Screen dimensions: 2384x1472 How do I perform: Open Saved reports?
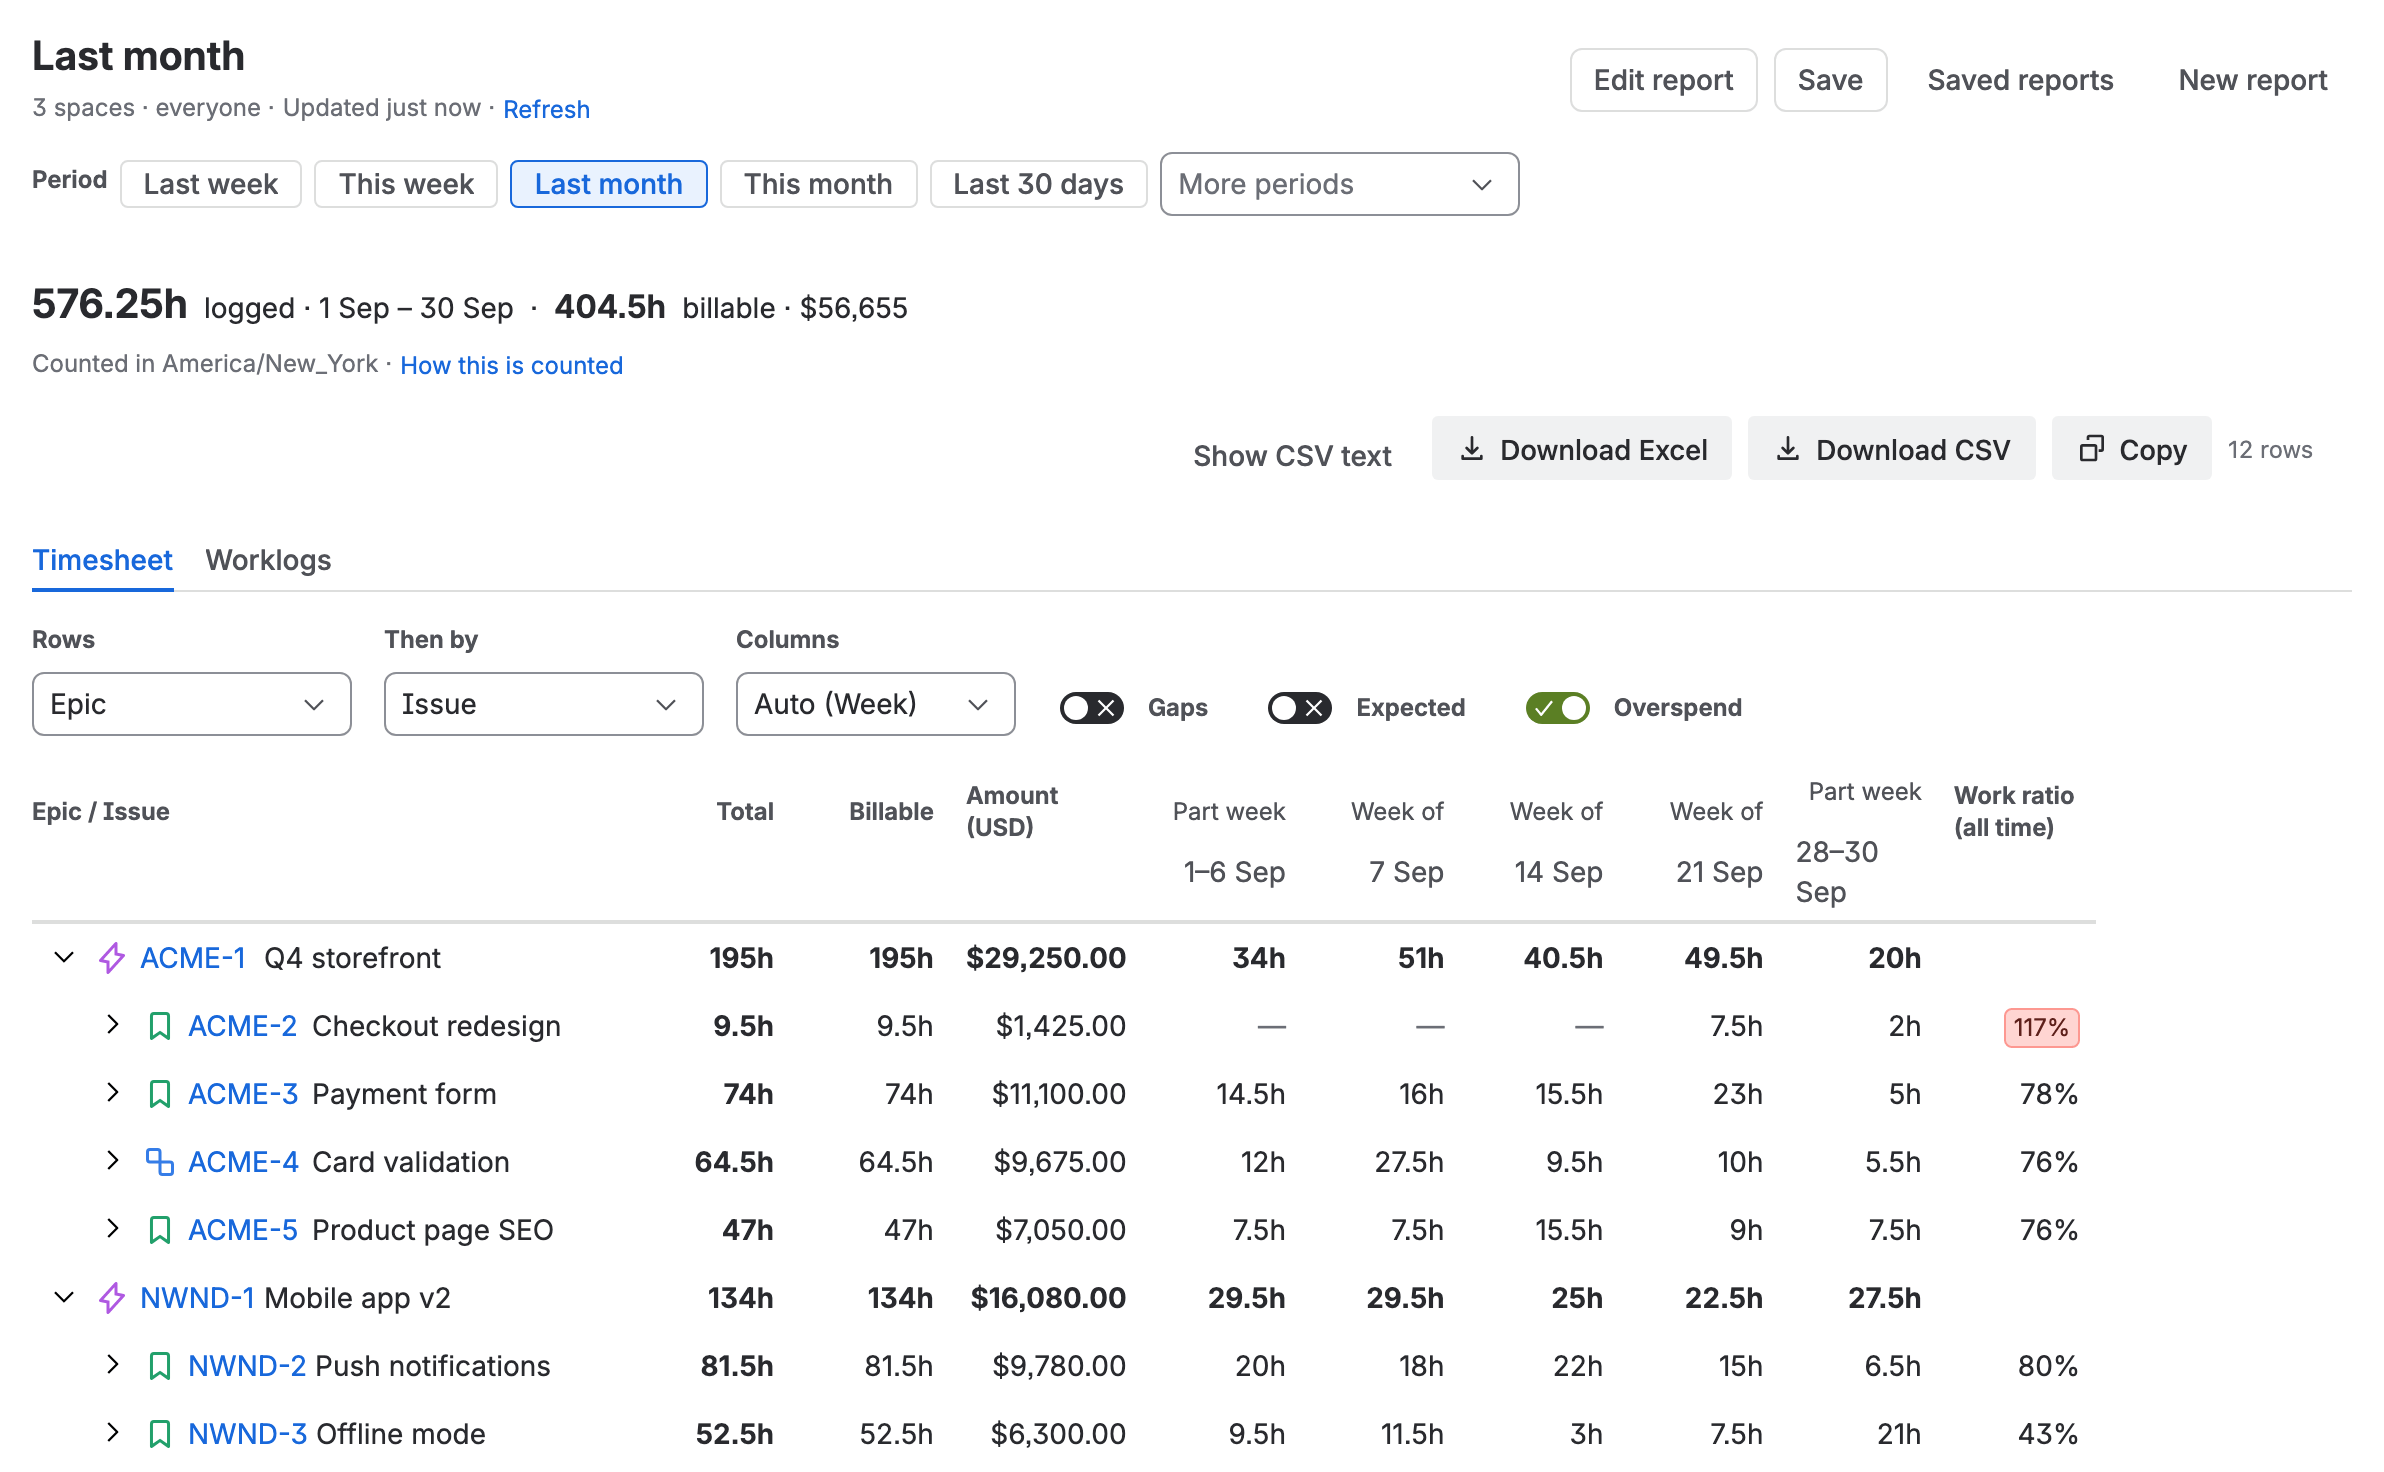(x=2020, y=80)
